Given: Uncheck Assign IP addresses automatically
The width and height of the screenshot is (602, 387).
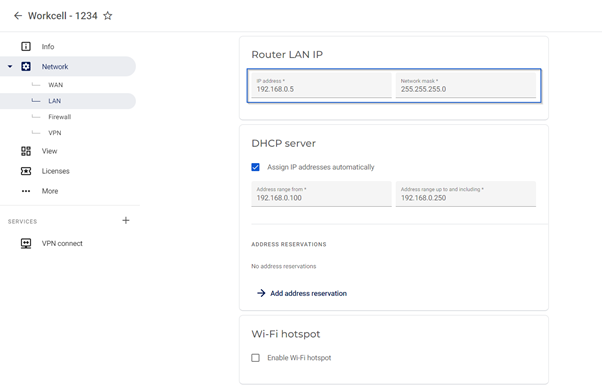Looking at the screenshot, I should [x=255, y=167].
